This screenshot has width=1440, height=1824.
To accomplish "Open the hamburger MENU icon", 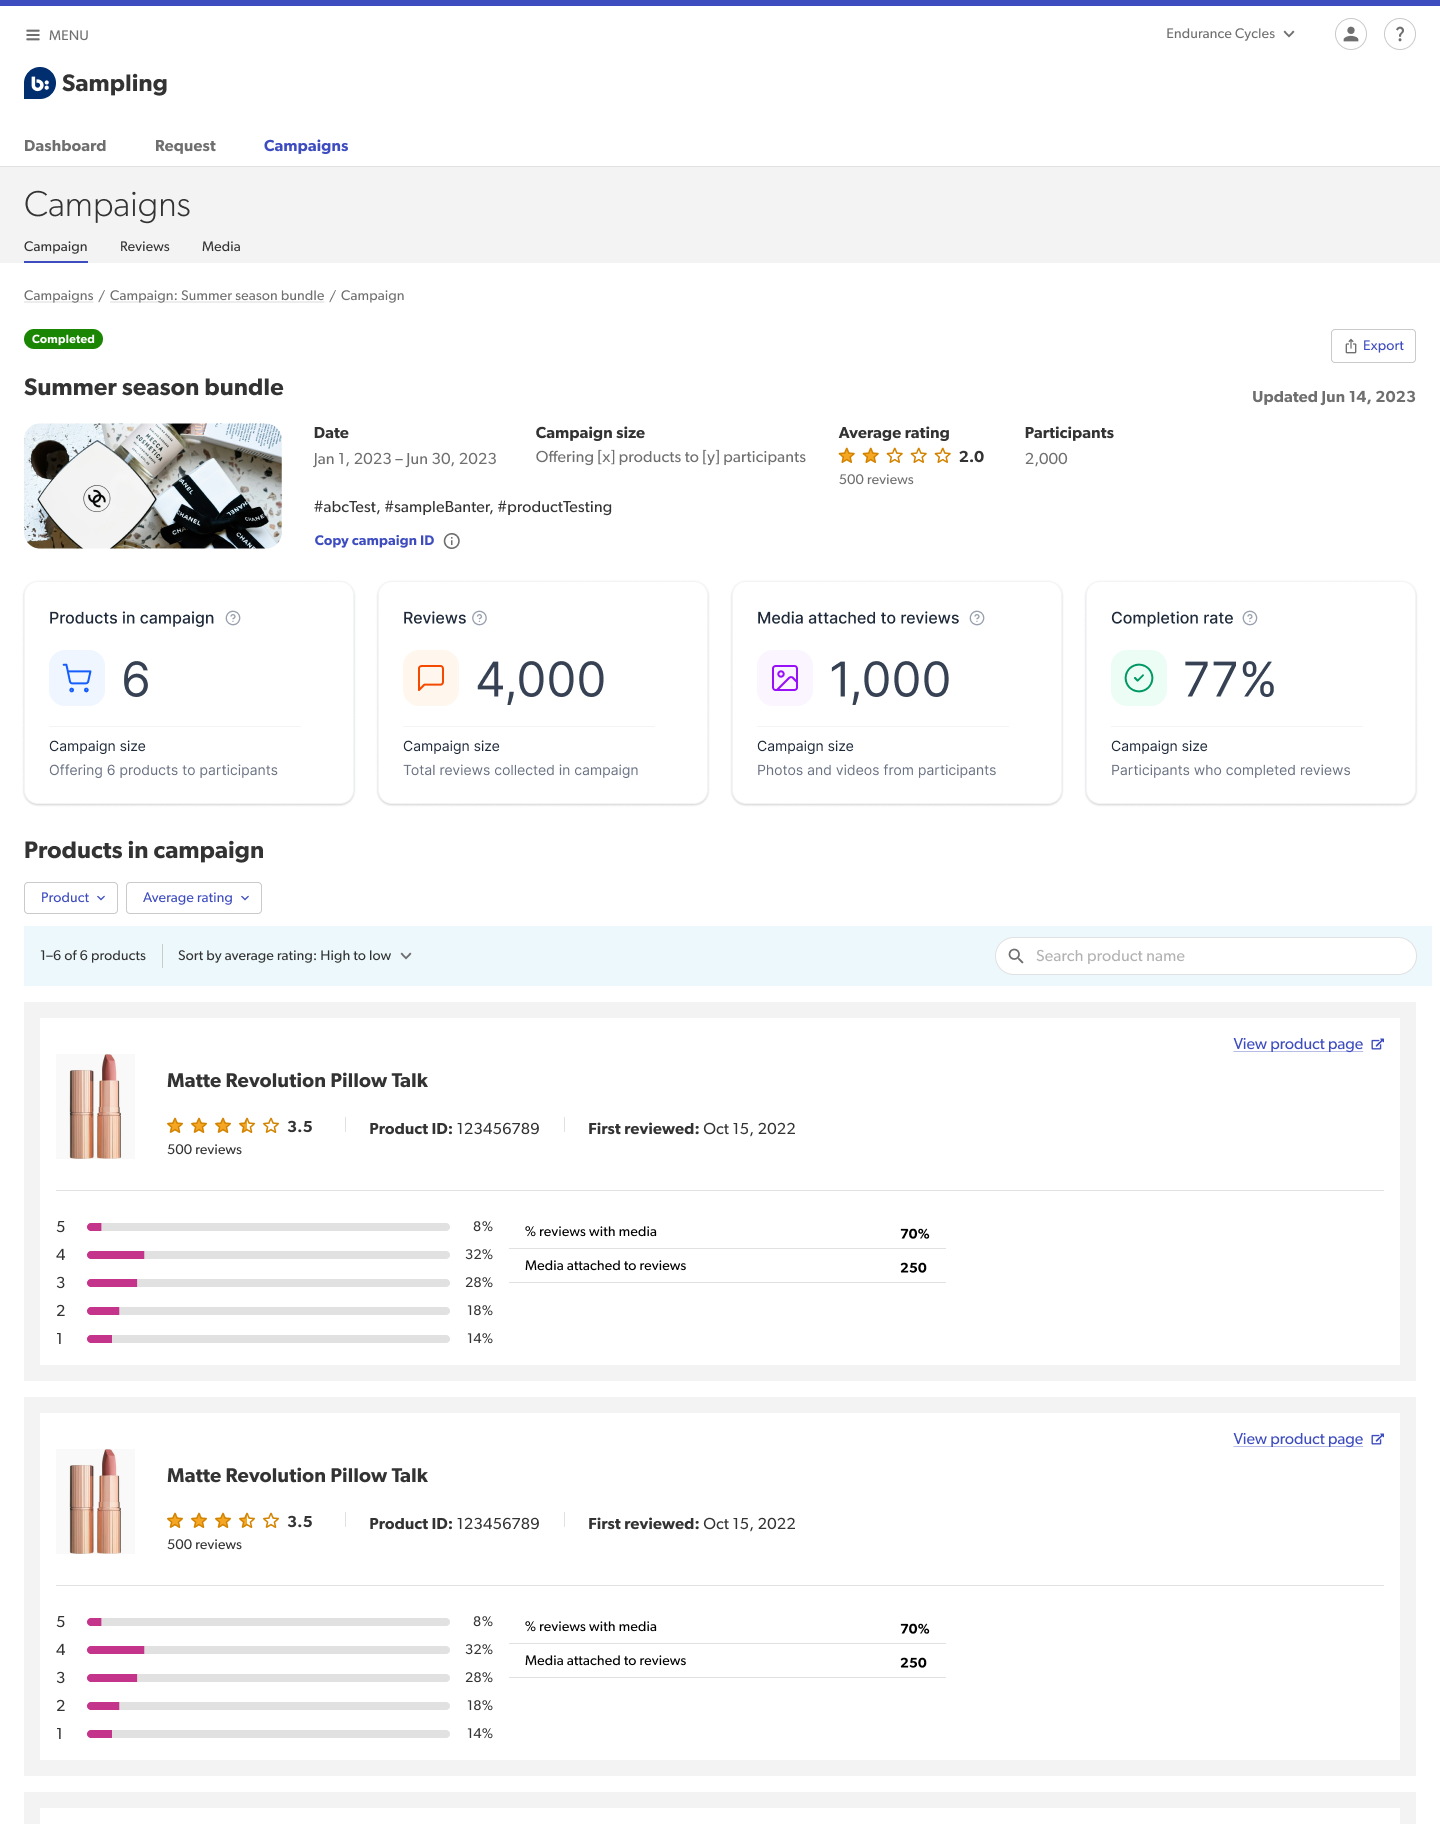I will [x=33, y=35].
